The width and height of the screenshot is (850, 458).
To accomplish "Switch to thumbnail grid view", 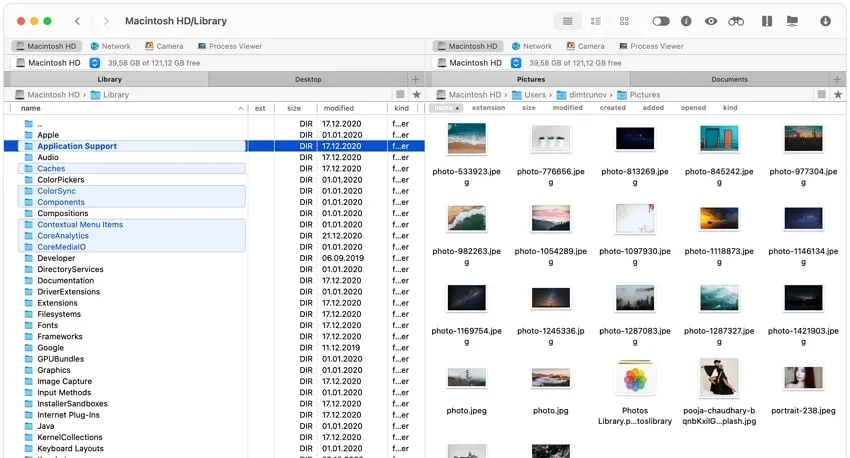I will point(624,21).
